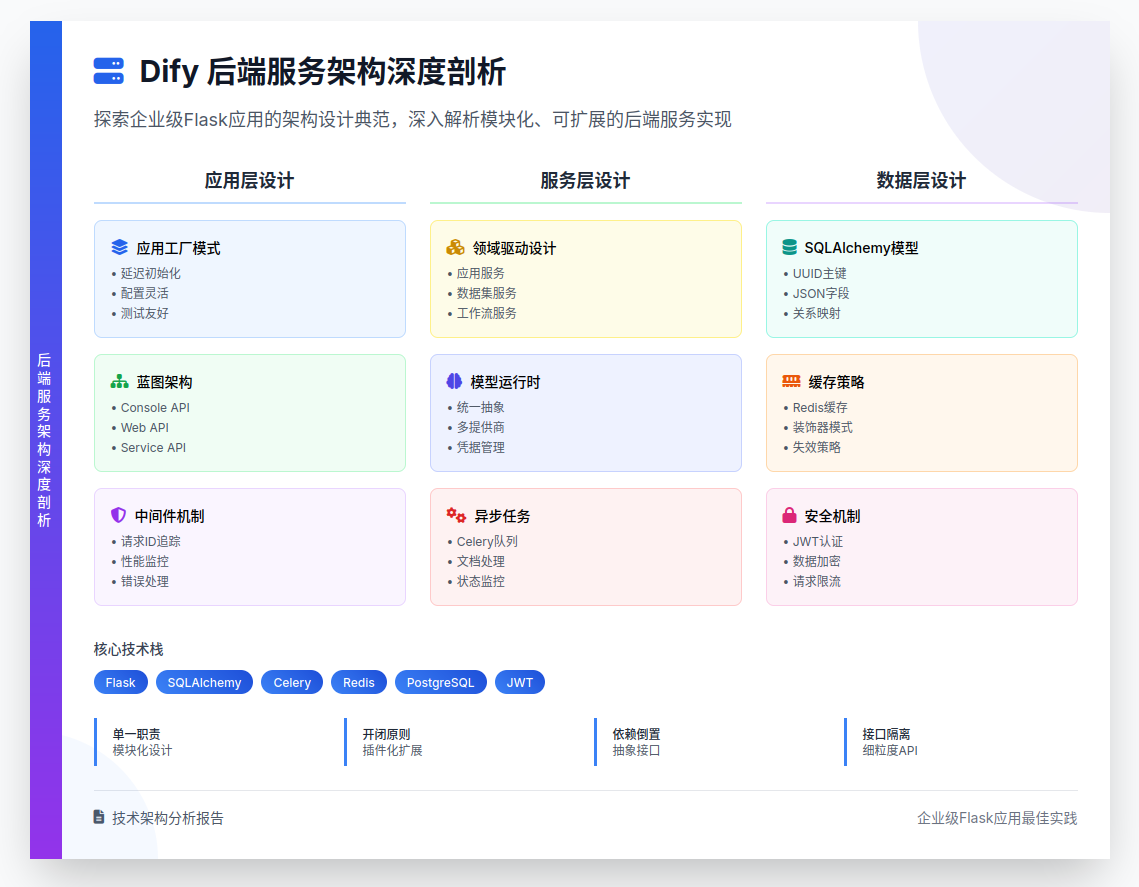Image resolution: width=1139 pixels, height=887 pixels.
Task: Click the database icon on SQLAlchemy模型 card
Action: 787,248
